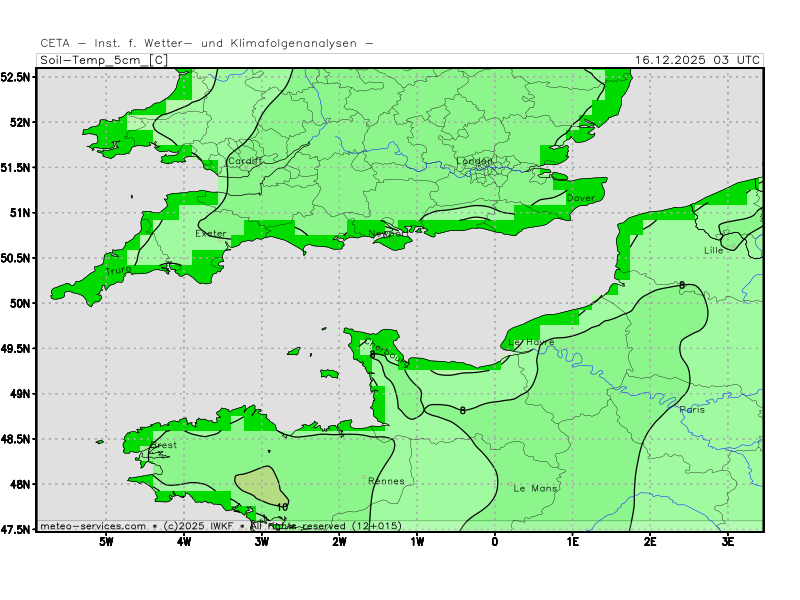Click the Cardiff city label
Screen dimensions: 800x600
(244, 160)
